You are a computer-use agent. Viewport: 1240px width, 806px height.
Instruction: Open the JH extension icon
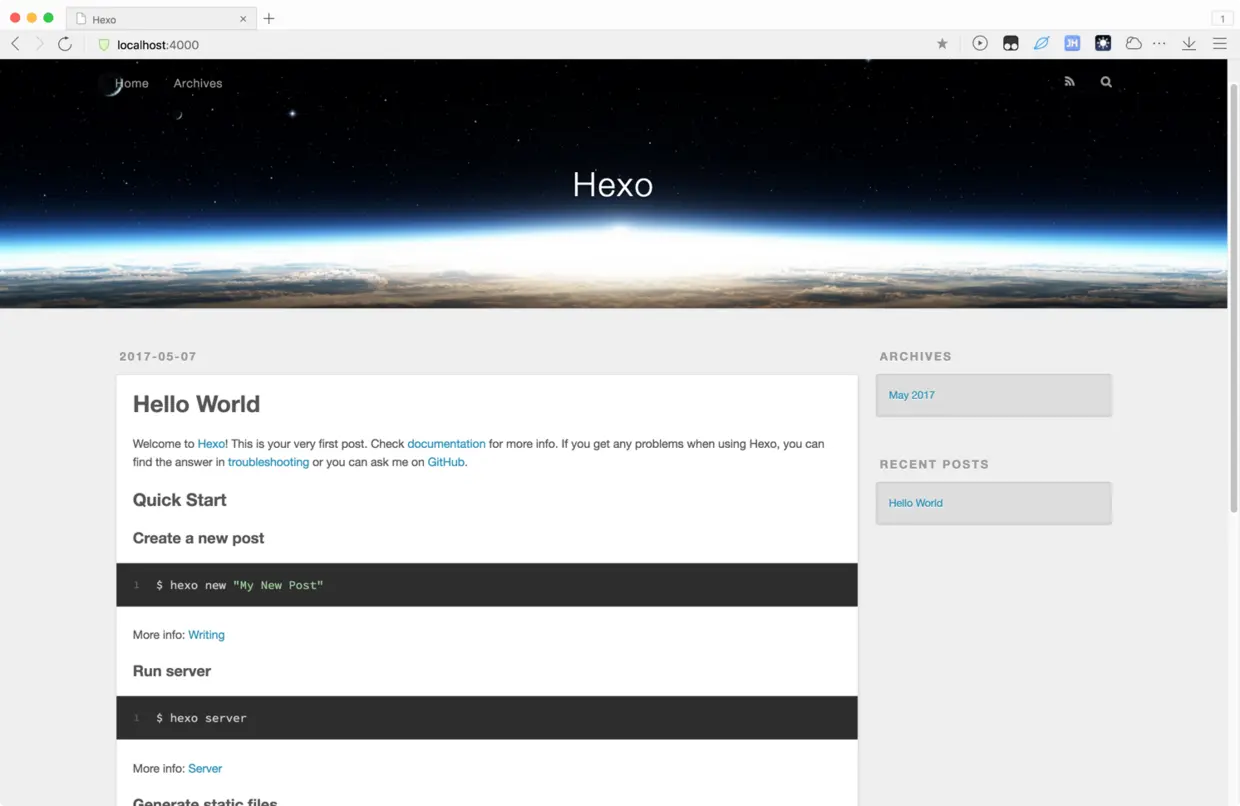point(1072,44)
